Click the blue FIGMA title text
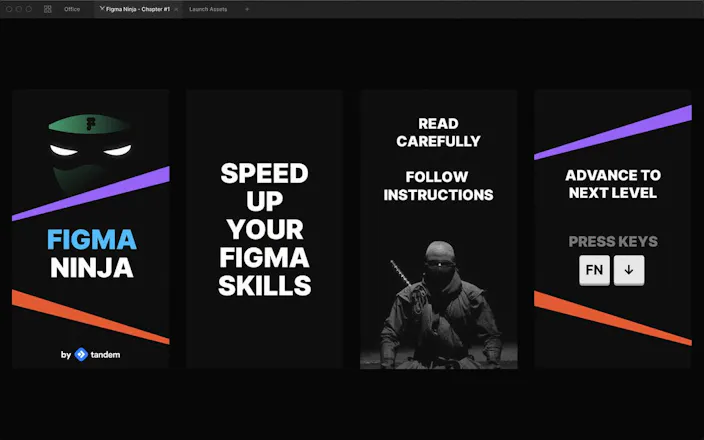This screenshot has height=440, width=704. [92, 239]
